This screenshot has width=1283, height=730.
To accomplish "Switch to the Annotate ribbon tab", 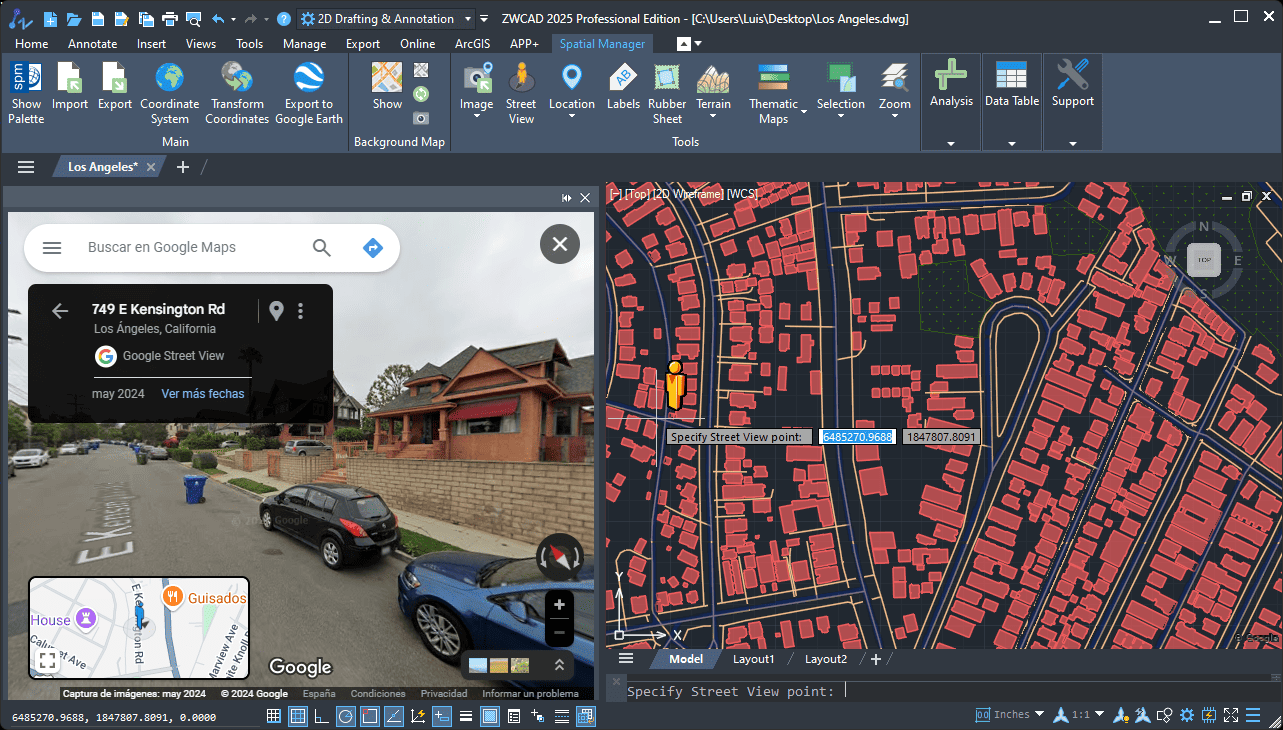I will 92,43.
